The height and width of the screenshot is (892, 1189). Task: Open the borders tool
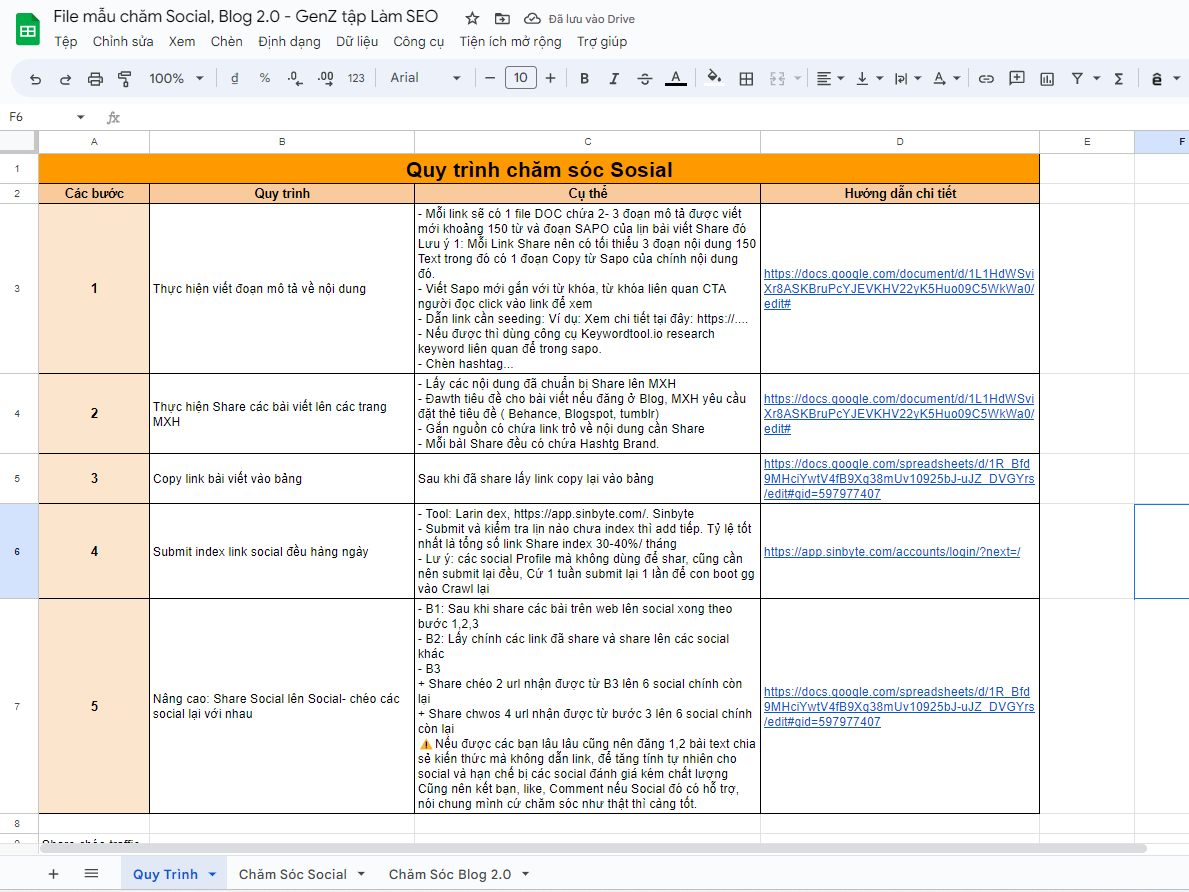(x=746, y=78)
